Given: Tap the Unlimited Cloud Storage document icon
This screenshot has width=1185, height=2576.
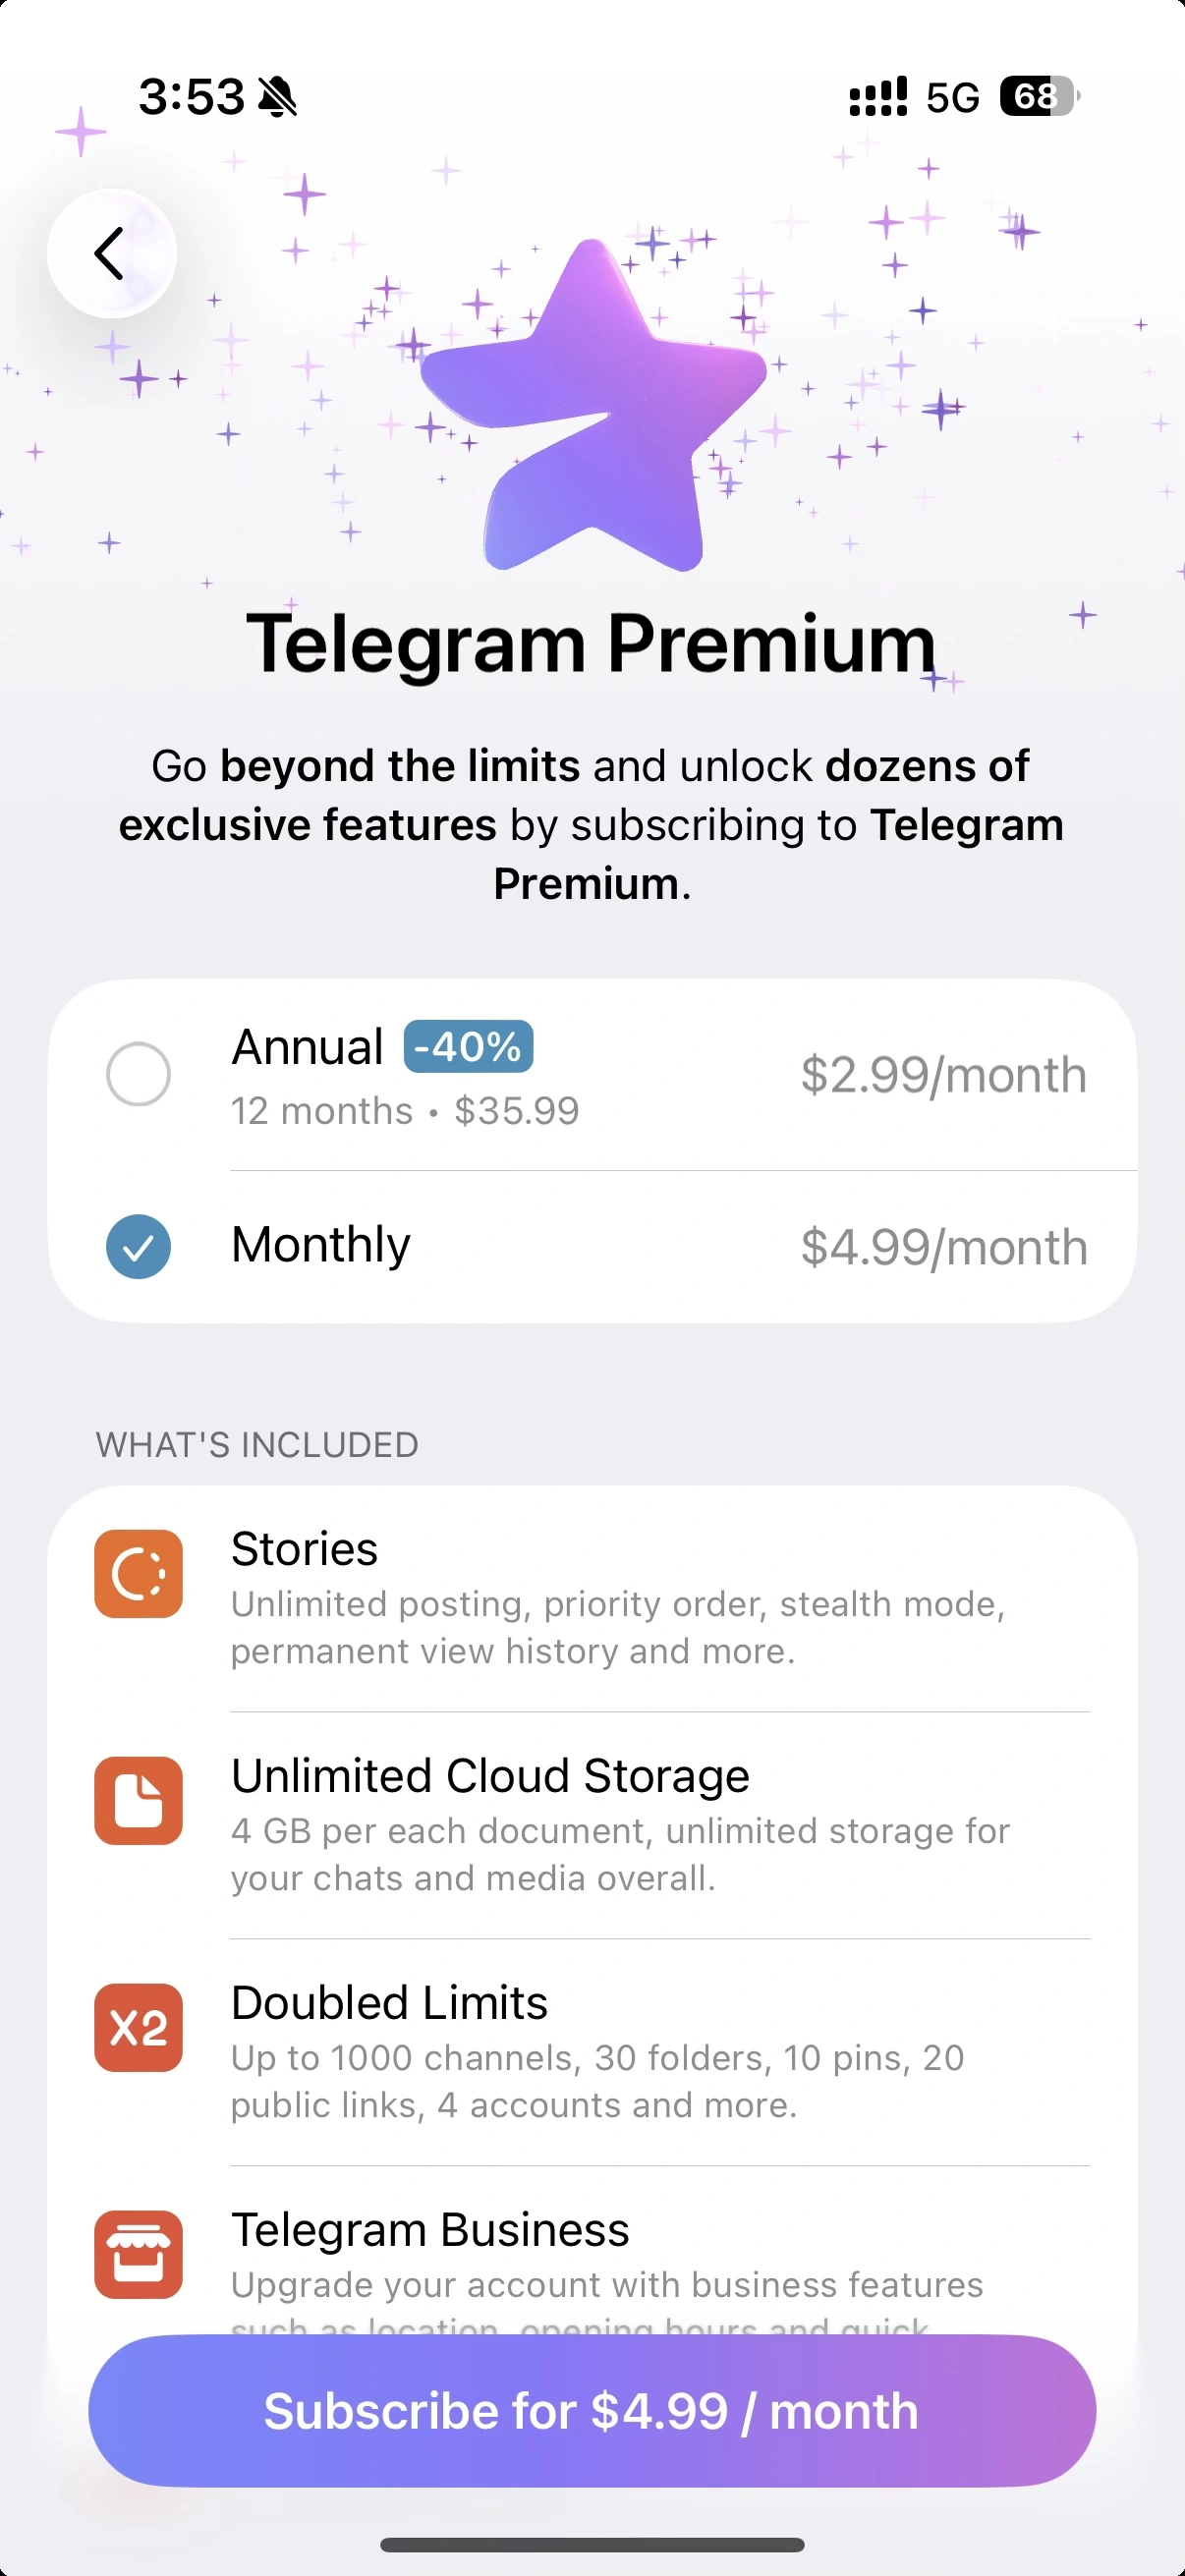Looking at the screenshot, I should click(x=138, y=1800).
